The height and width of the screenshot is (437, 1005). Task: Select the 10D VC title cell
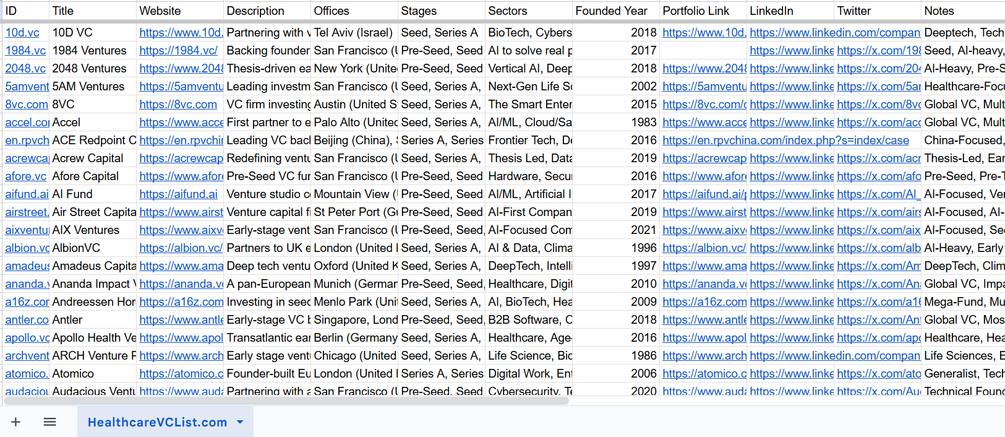coord(93,33)
